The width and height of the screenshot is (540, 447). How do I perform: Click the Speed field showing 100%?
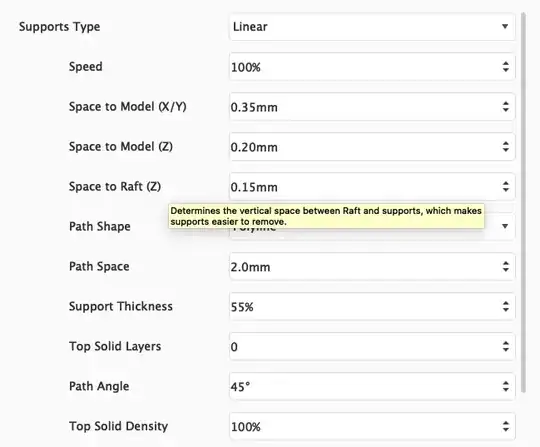click(x=372, y=66)
